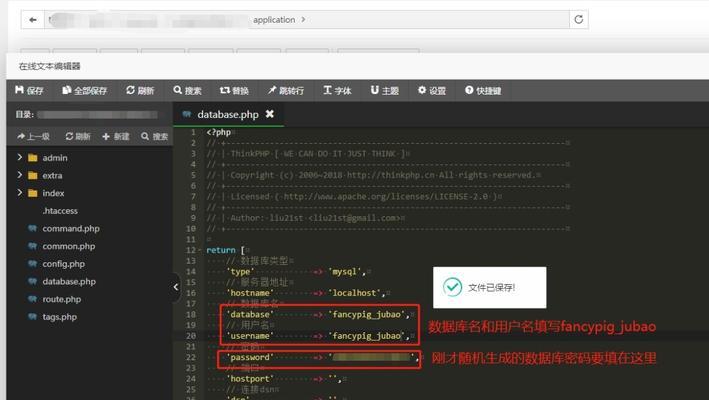Image resolution: width=709 pixels, height=400 pixels.
Task: Open the 替换 replace tool
Action: tap(234, 90)
